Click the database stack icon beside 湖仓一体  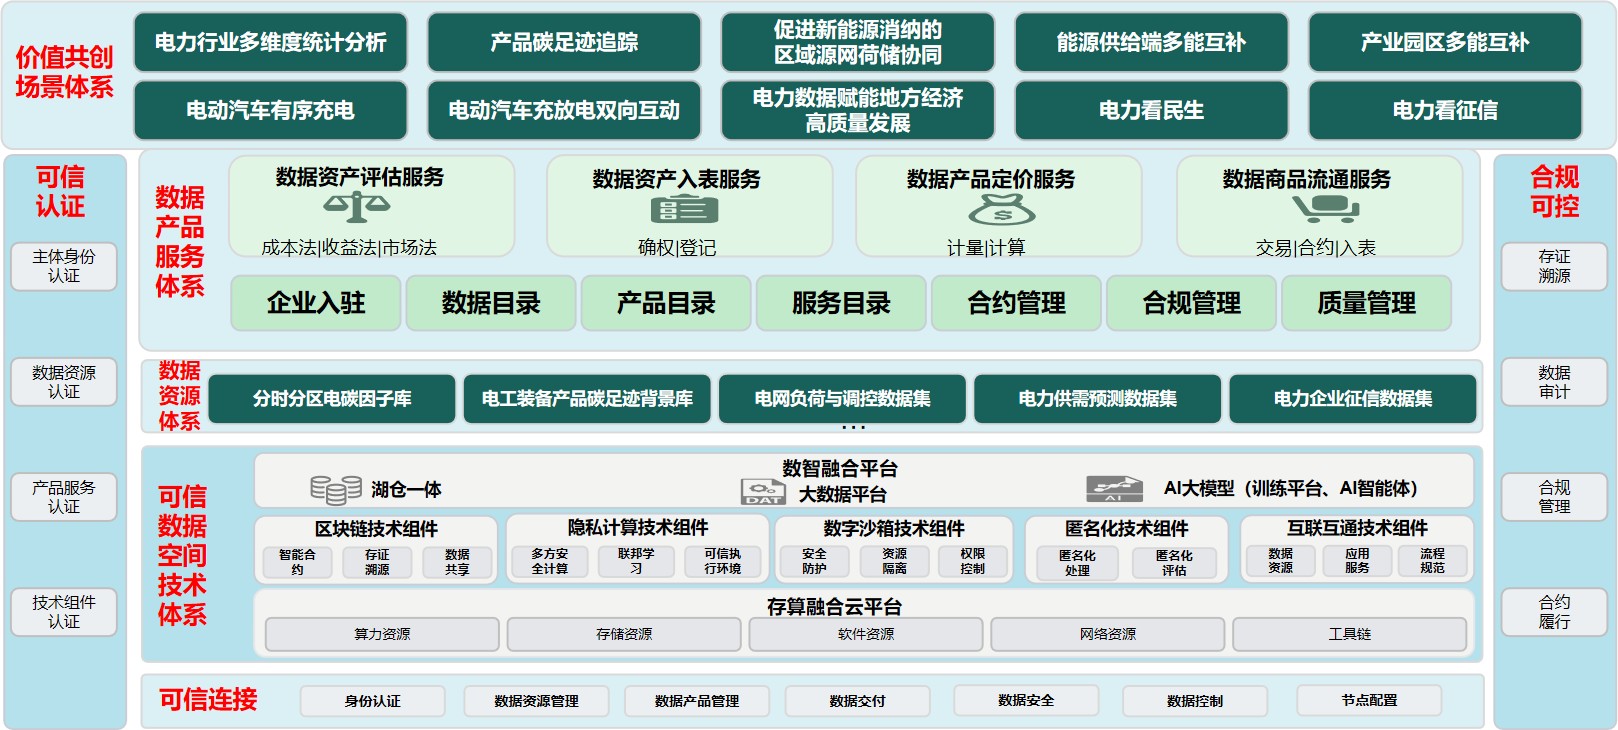(x=335, y=490)
